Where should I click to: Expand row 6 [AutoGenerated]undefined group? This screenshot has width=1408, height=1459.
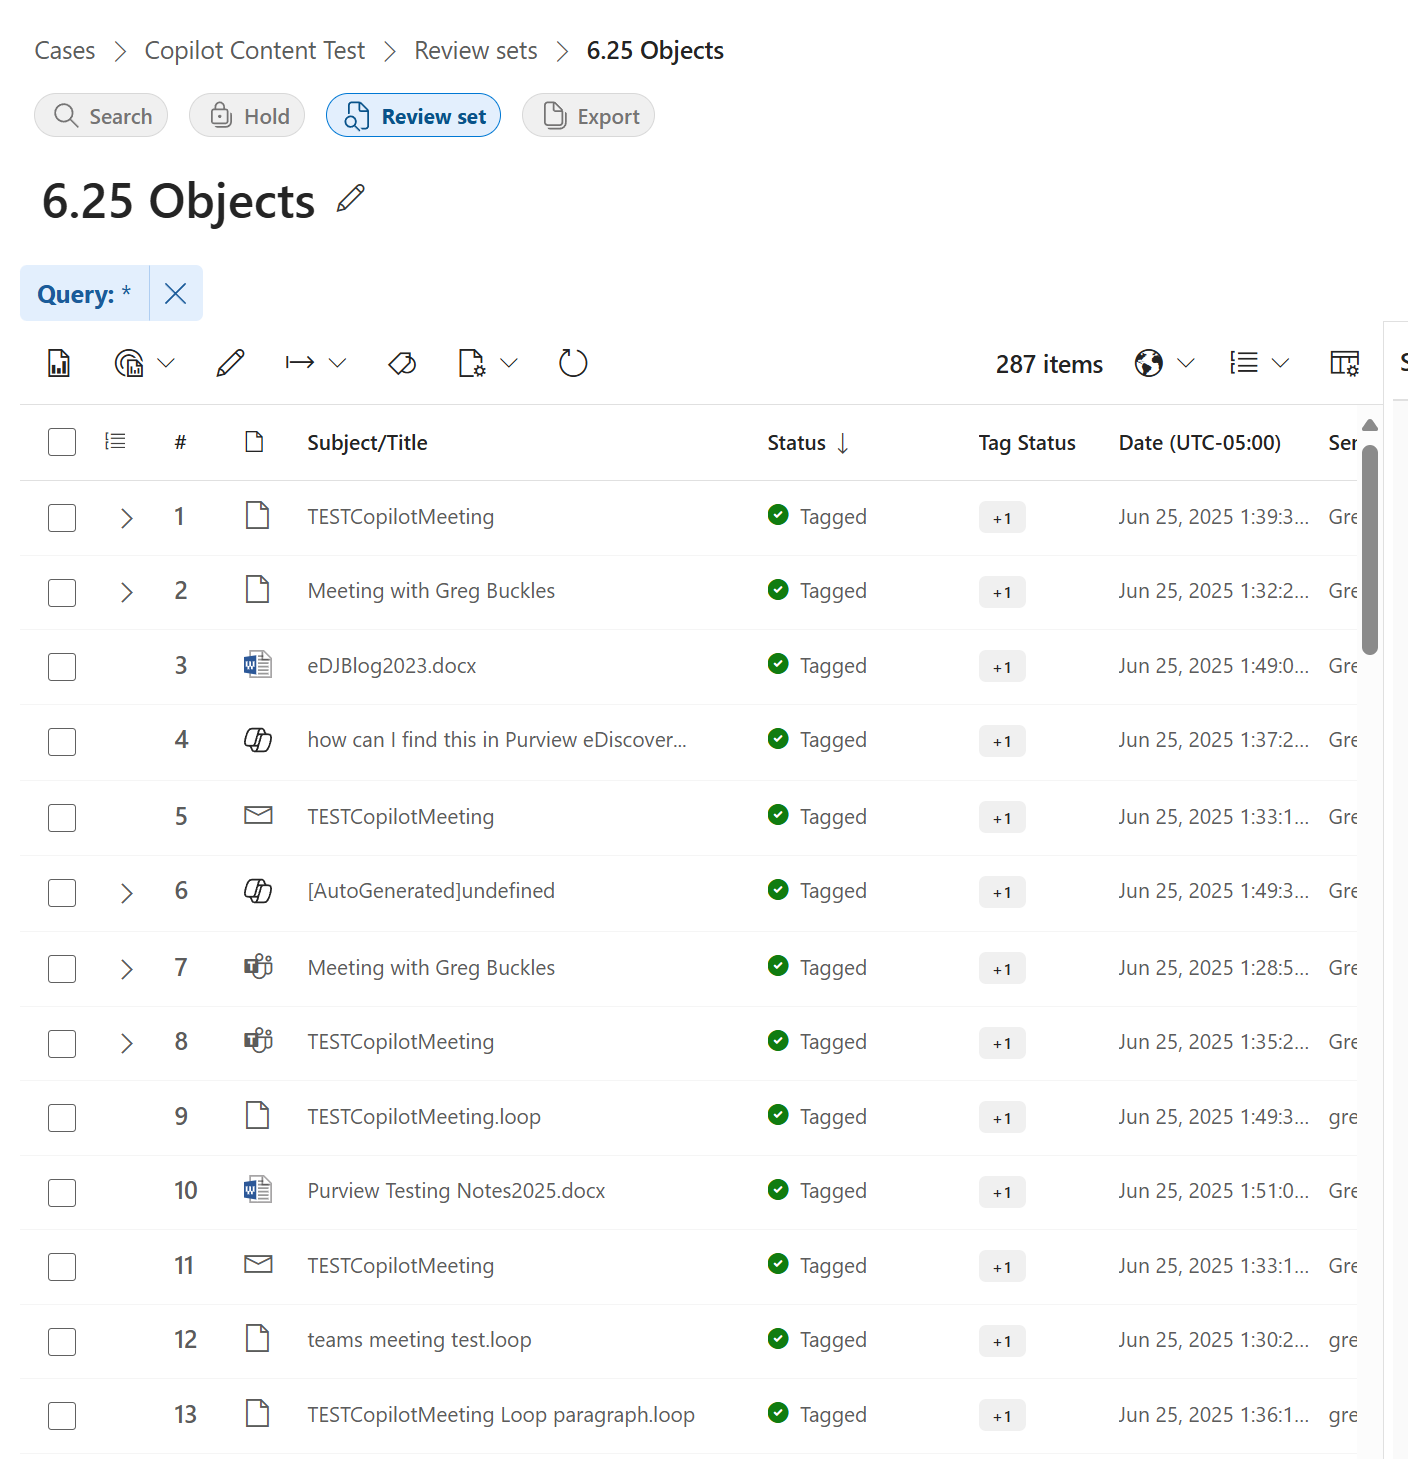(126, 893)
